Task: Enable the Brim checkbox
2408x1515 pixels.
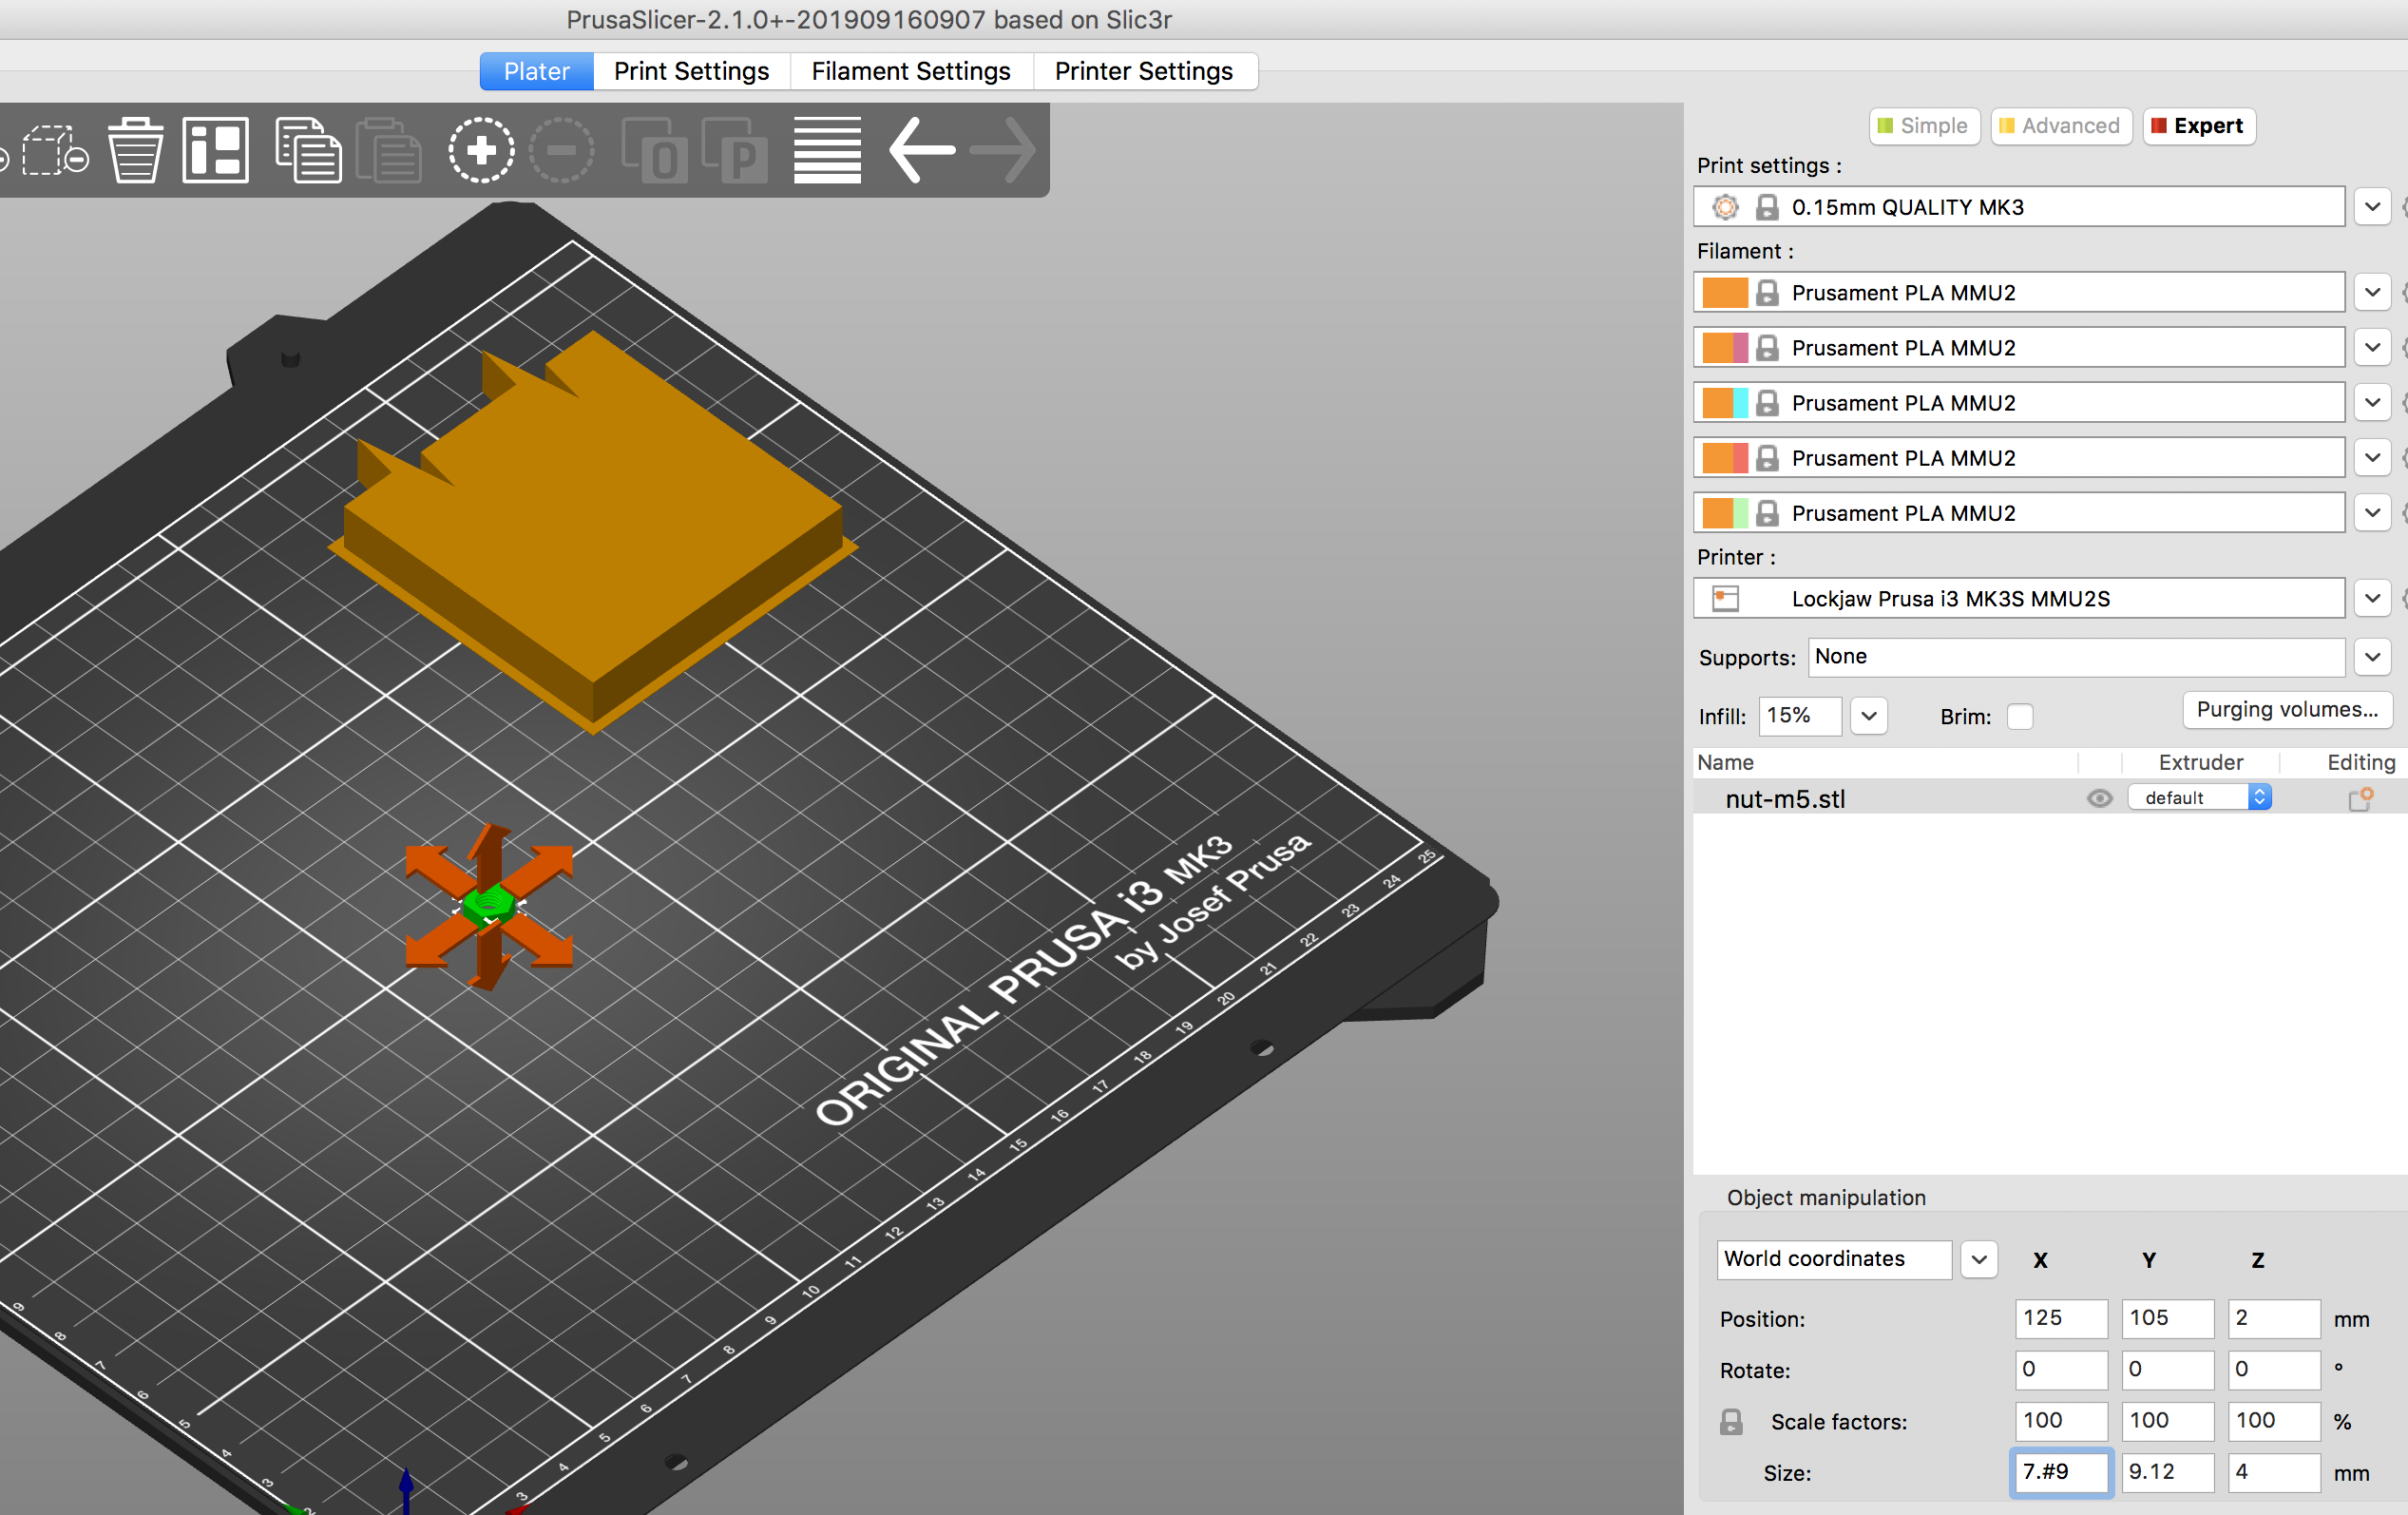Action: click(2021, 716)
